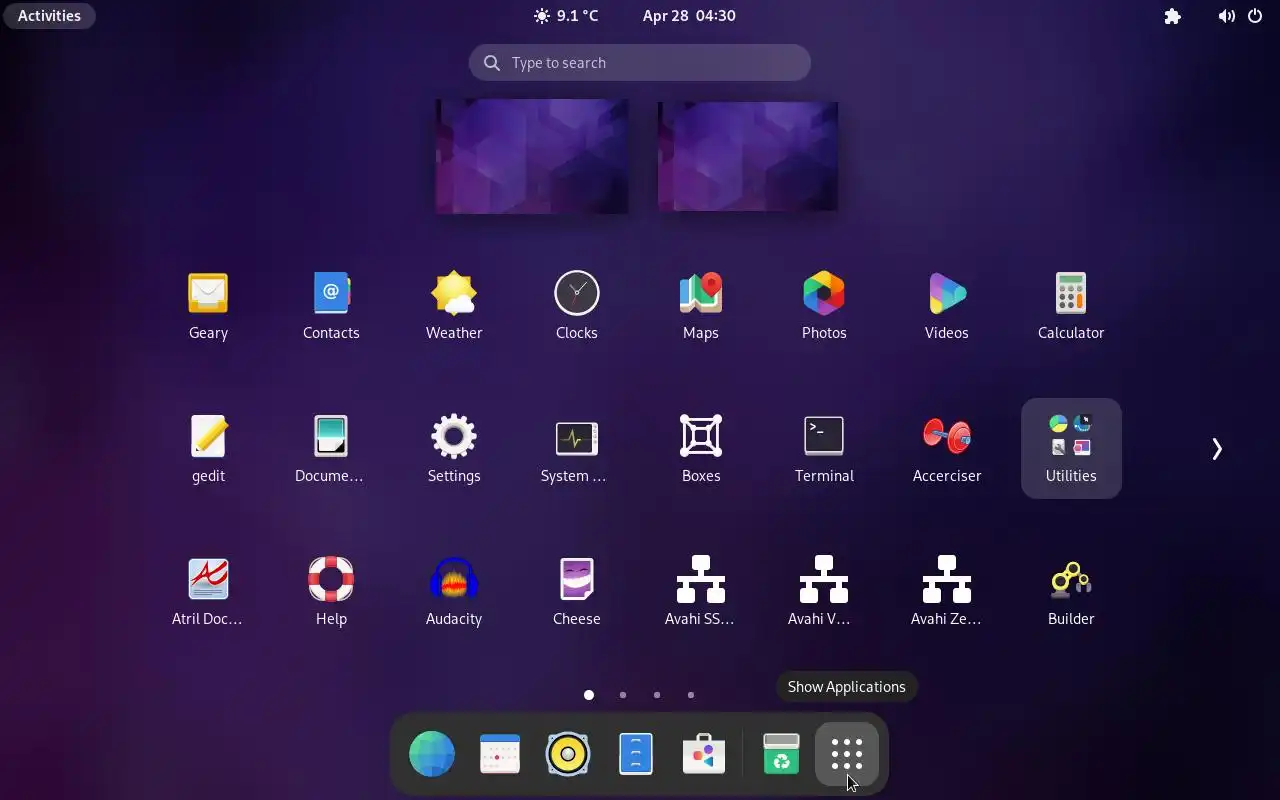Jump to the third app page dot
Screen dimensions: 1280x800
pyautogui.click(x=657, y=695)
